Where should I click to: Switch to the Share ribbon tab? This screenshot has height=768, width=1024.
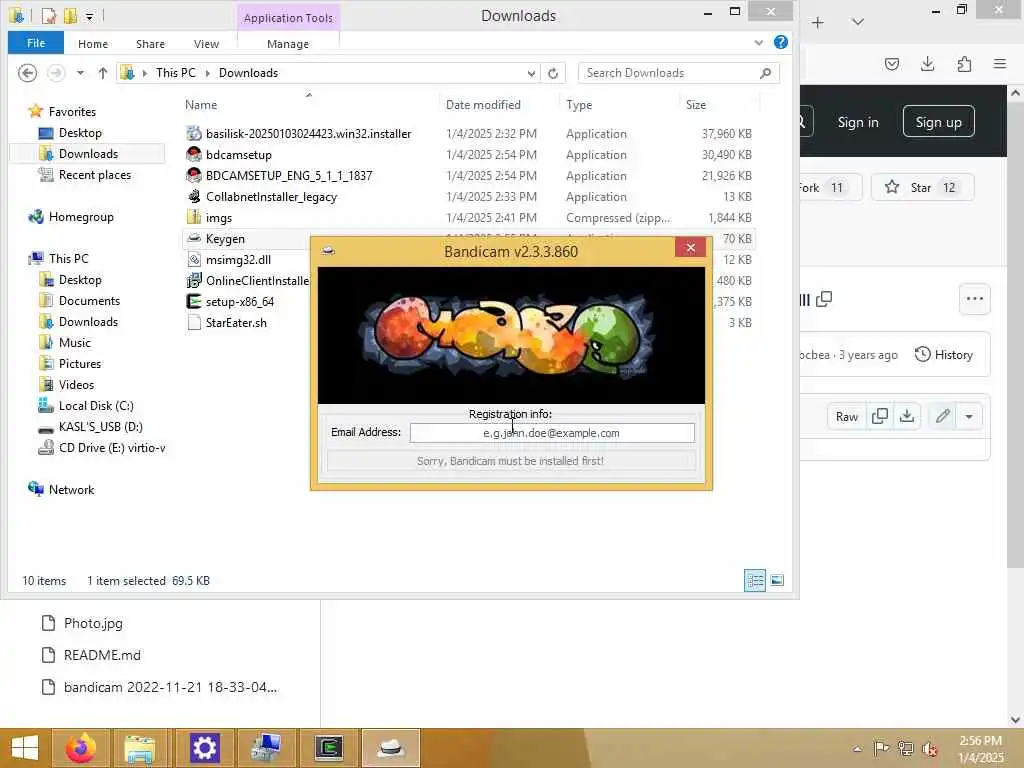click(x=150, y=44)
